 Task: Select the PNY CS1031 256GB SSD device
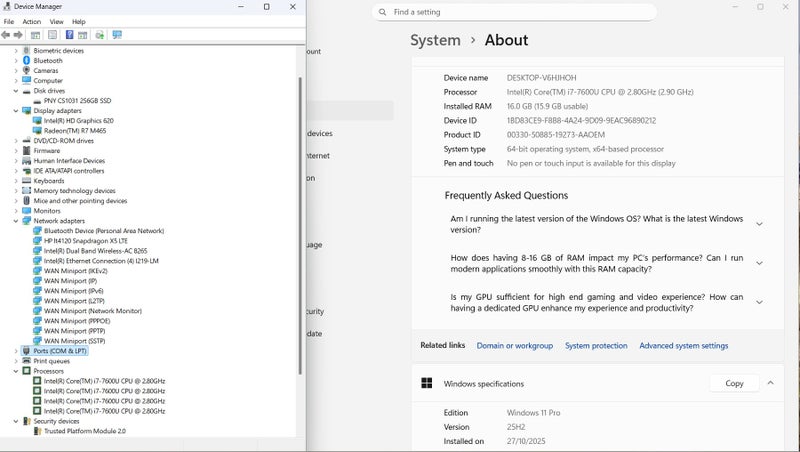tap(78, 101)
